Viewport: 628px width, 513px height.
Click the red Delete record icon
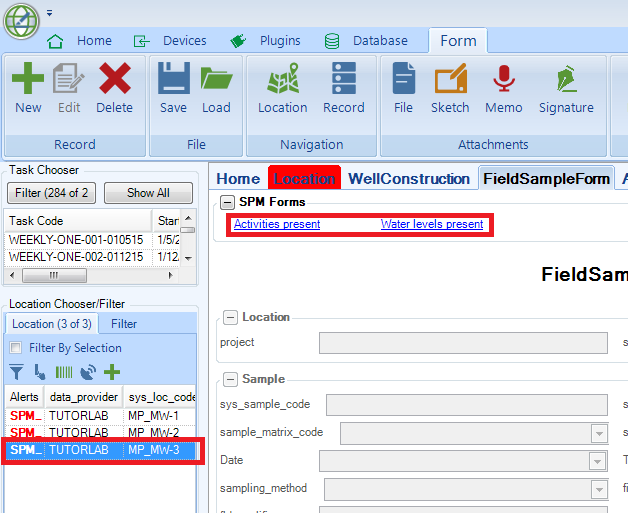tap(114, 88)
